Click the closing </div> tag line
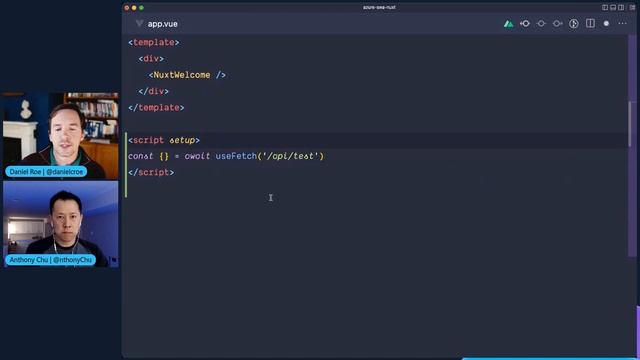This screenshot has height=360, width=640. pos(153,91)
